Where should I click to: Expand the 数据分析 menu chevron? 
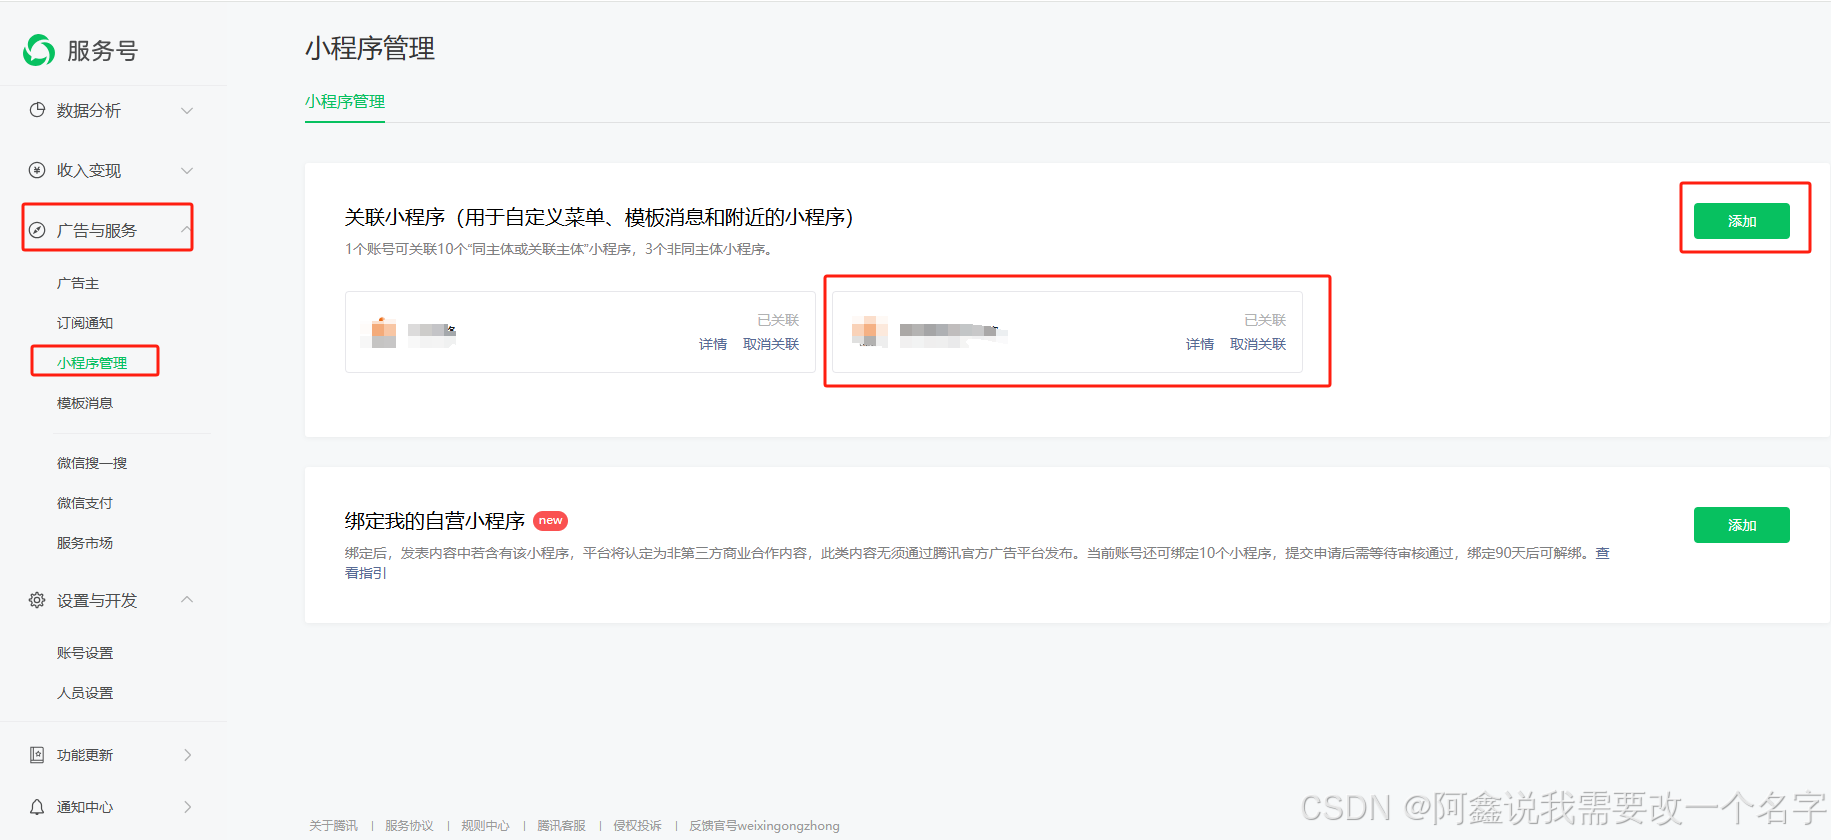(x=187, y=110)
